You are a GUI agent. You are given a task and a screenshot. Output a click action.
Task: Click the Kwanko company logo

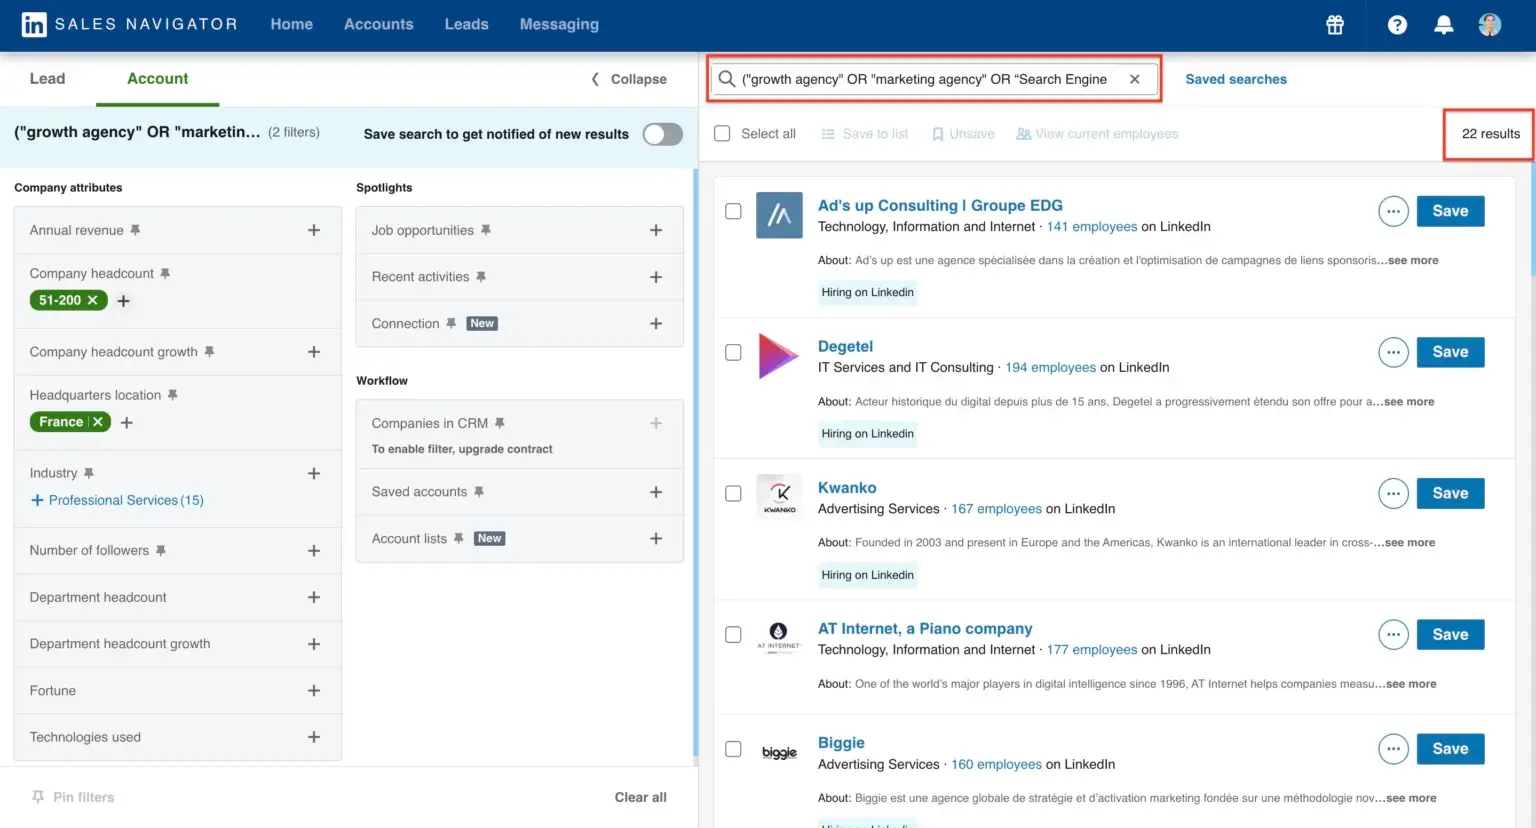tap(779, 496)
